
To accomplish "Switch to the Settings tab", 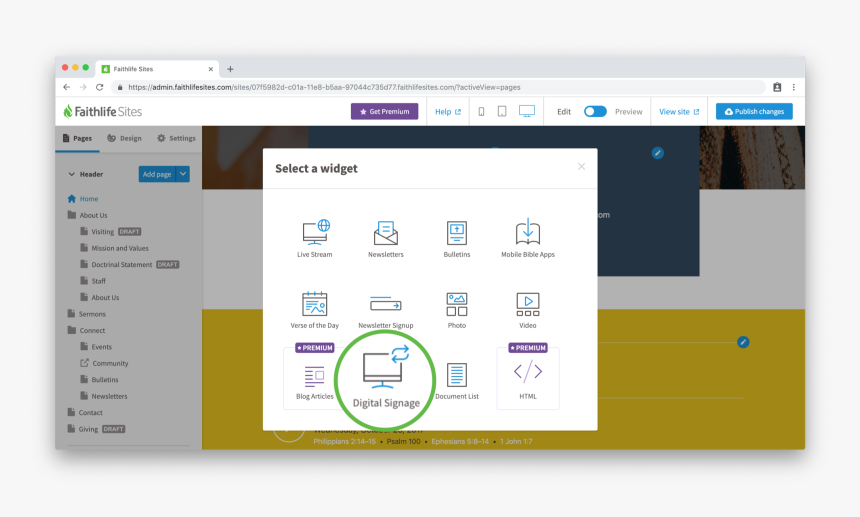I will point(176,138).
